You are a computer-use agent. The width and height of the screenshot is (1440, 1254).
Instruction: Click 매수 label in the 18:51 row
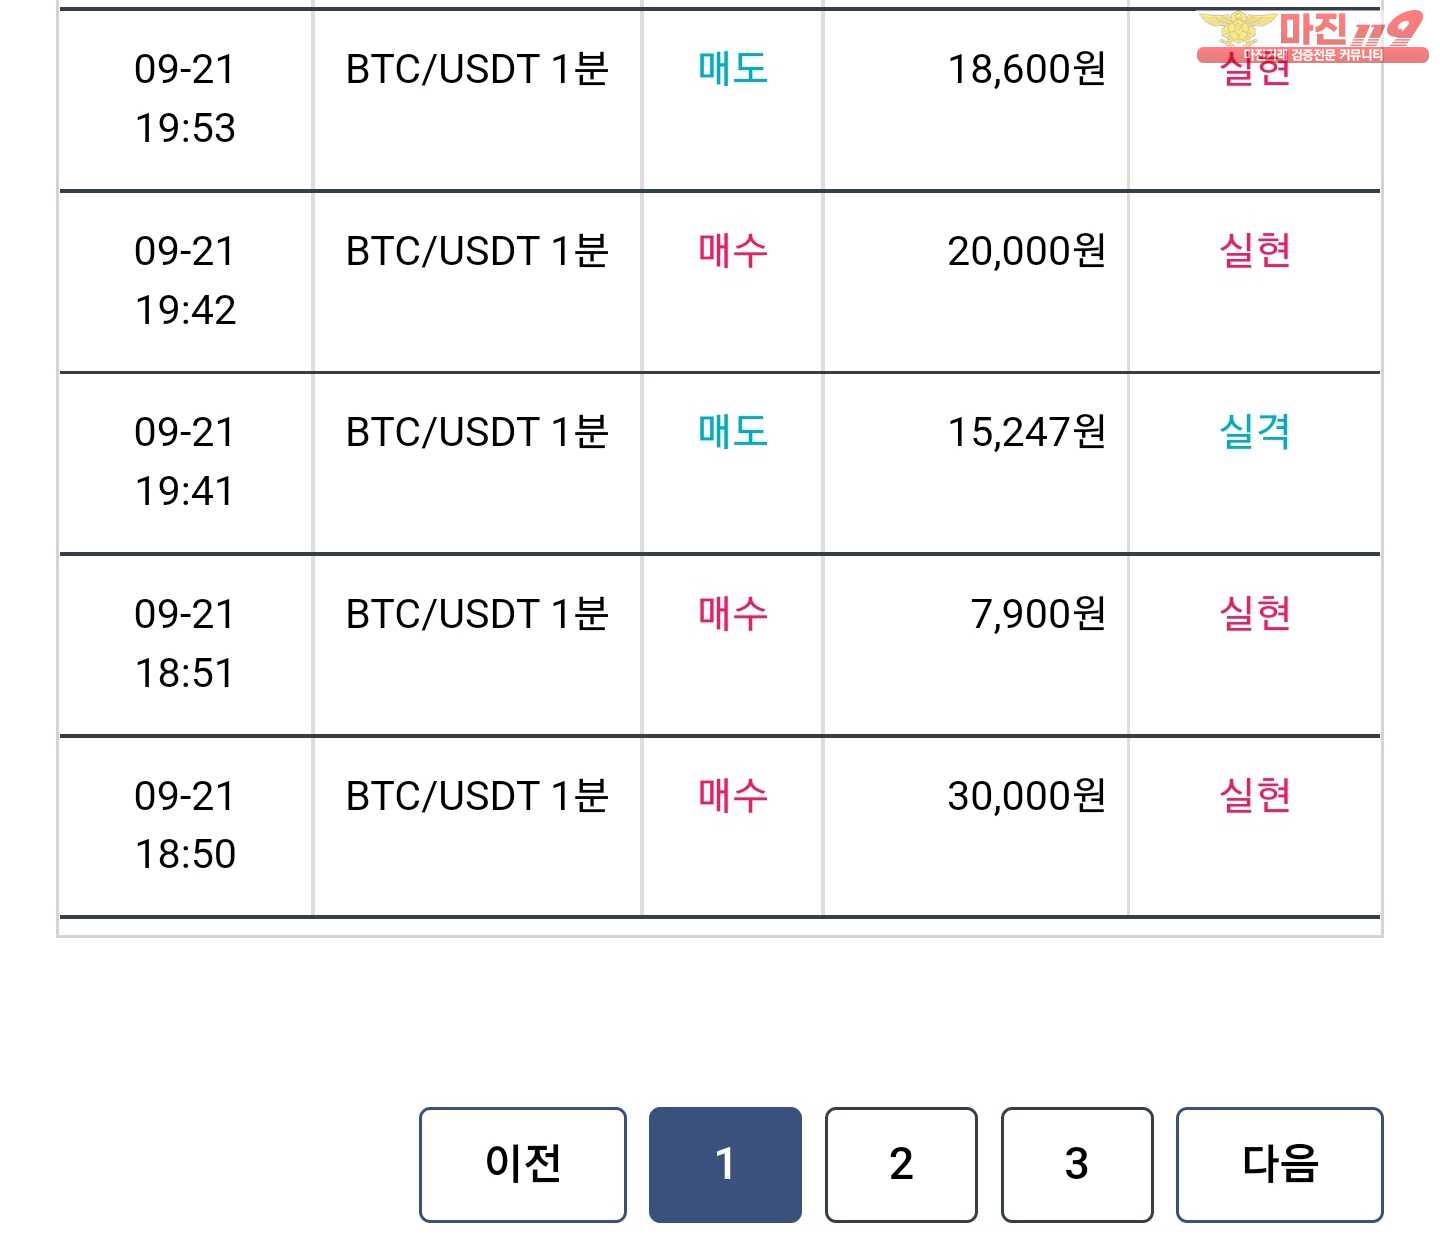pos(733,614)
